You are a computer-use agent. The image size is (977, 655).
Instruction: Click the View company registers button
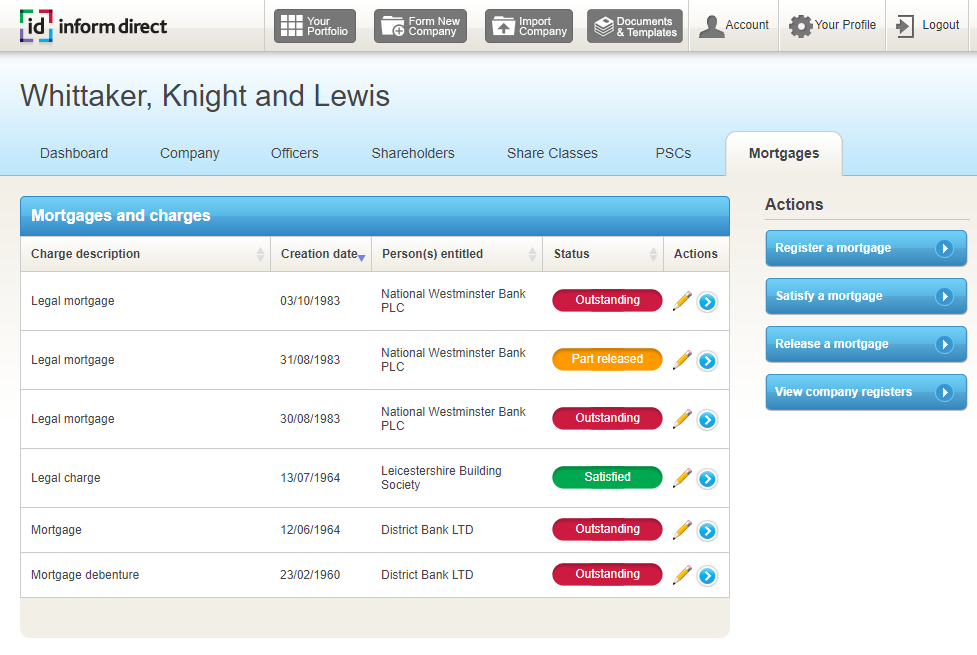point(865,392)
